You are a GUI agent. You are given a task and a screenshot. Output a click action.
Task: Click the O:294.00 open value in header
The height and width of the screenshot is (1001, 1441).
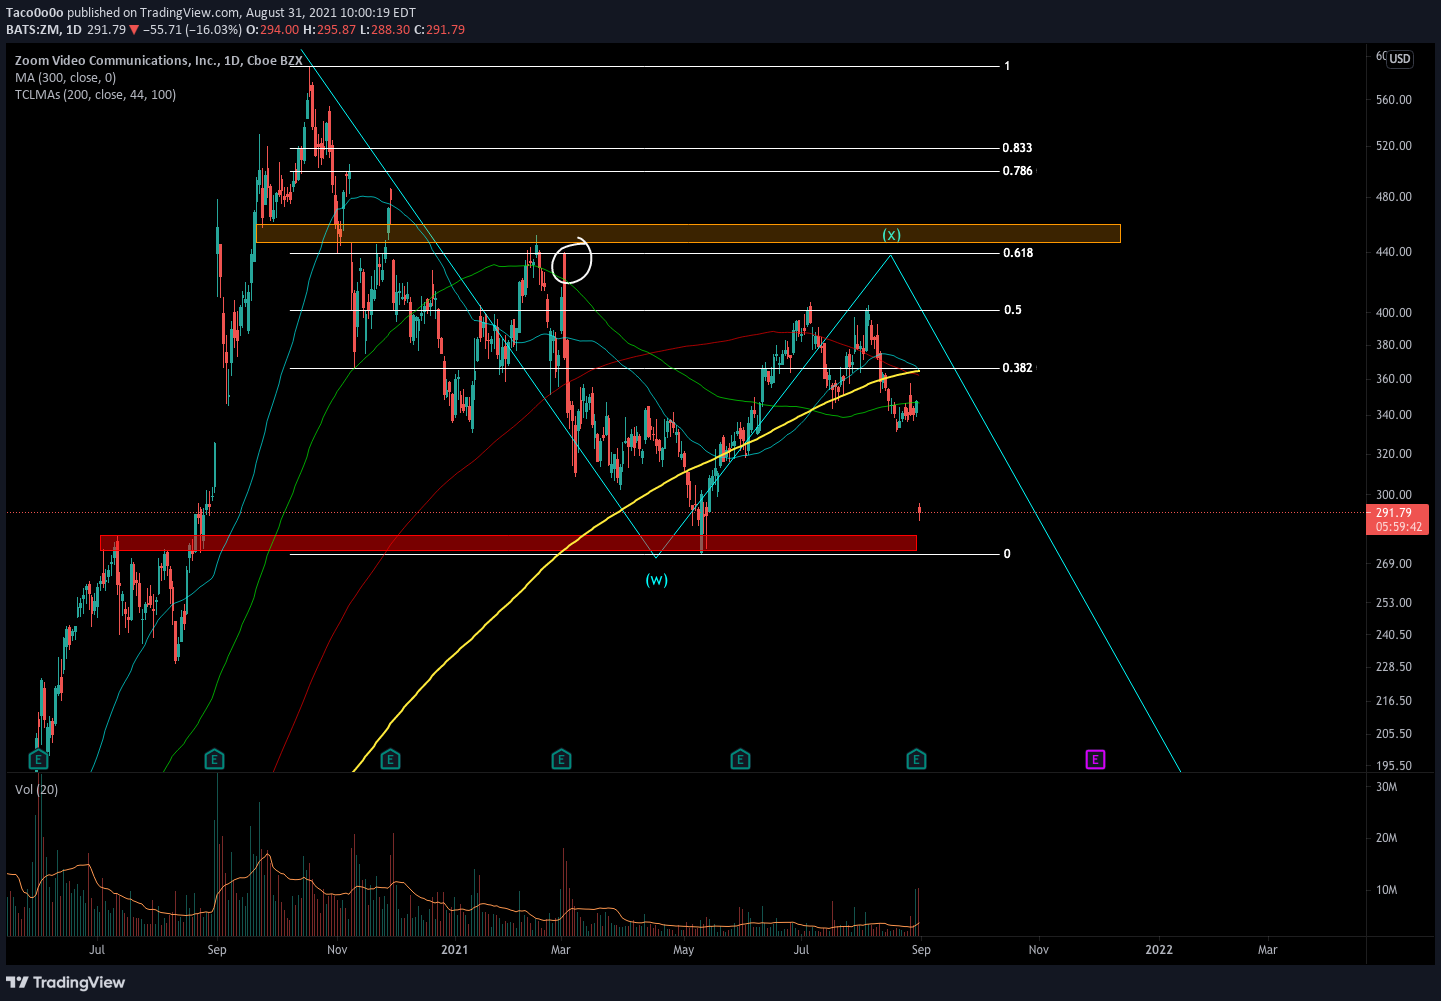tap(273, 30)
